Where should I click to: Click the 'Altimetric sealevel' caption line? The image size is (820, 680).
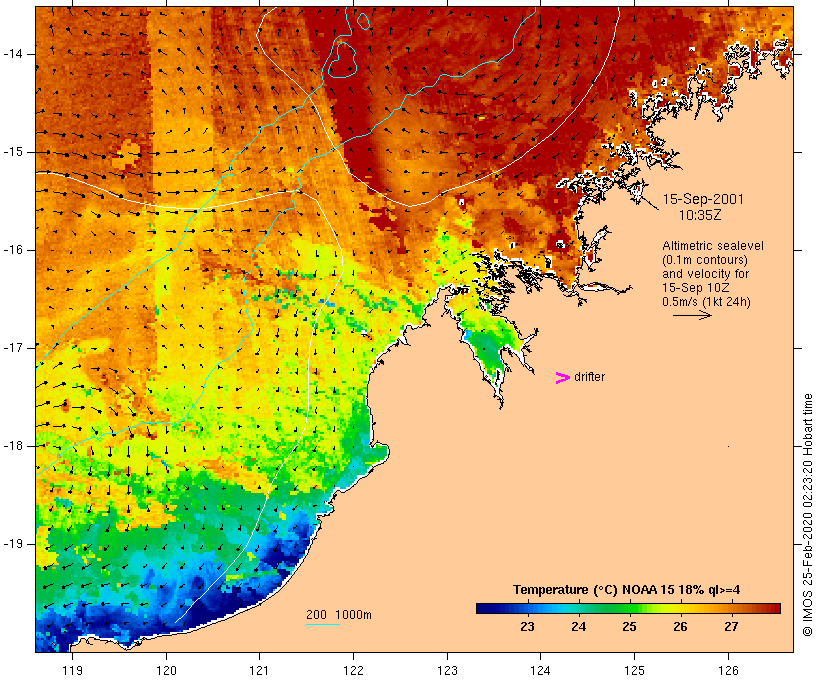pyautogui.click(x=713, y=246)
